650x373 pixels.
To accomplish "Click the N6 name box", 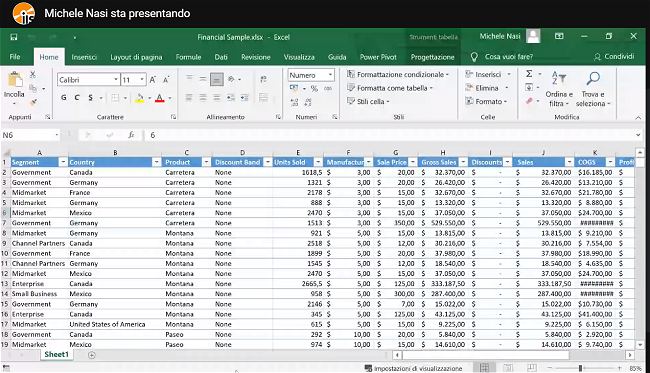I will pyautogui.click(x=31, y=135).
